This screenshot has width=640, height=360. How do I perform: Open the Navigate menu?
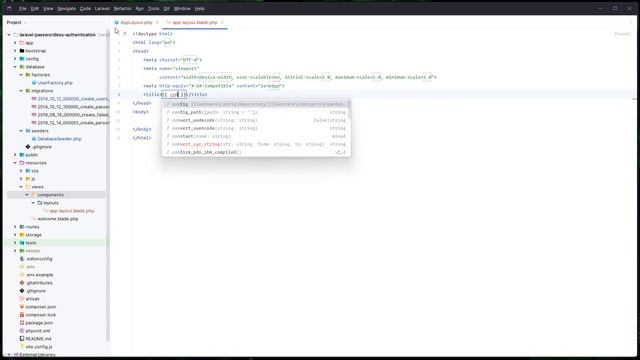(66, 9)
